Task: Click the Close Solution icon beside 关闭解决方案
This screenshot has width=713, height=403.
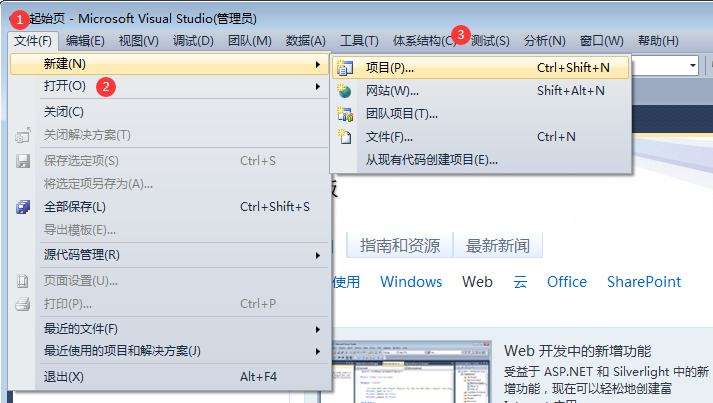Action: tap(23, 135)
